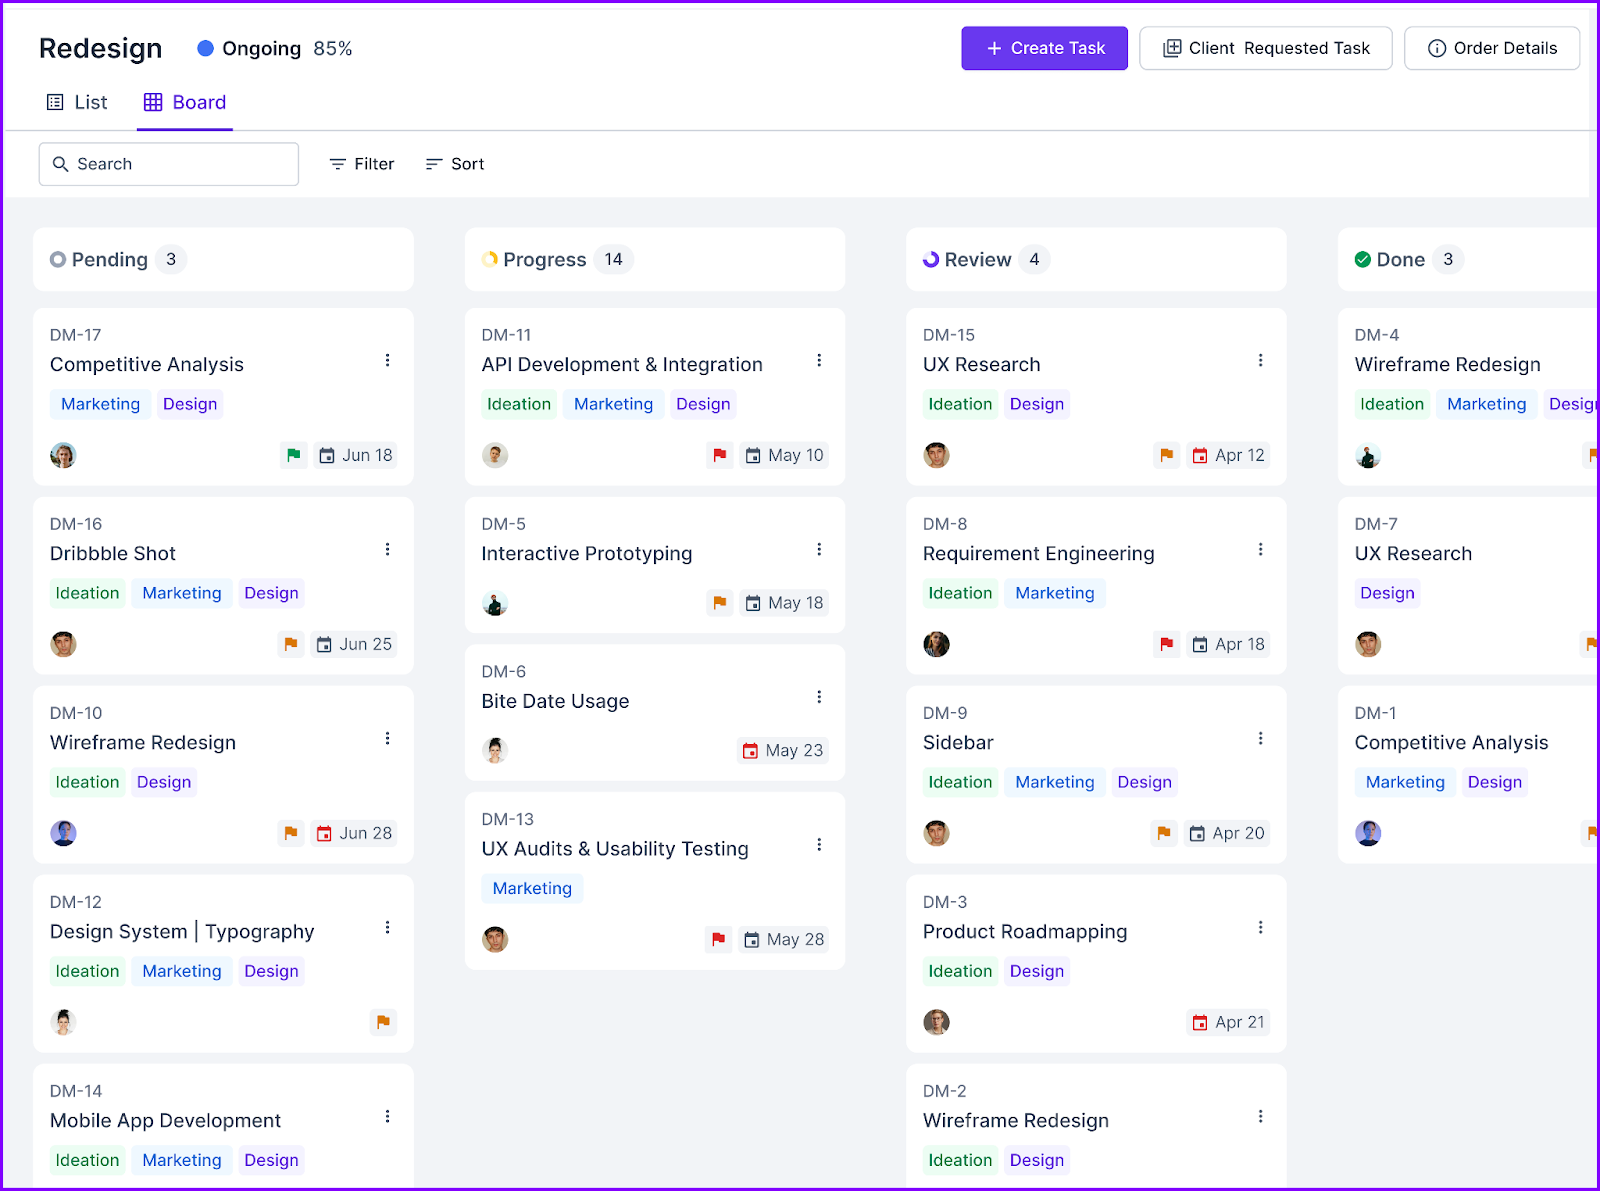Click the orange flag on Sidebar card
Screen dimensions: 1600x1191
tap(1163, 833)
